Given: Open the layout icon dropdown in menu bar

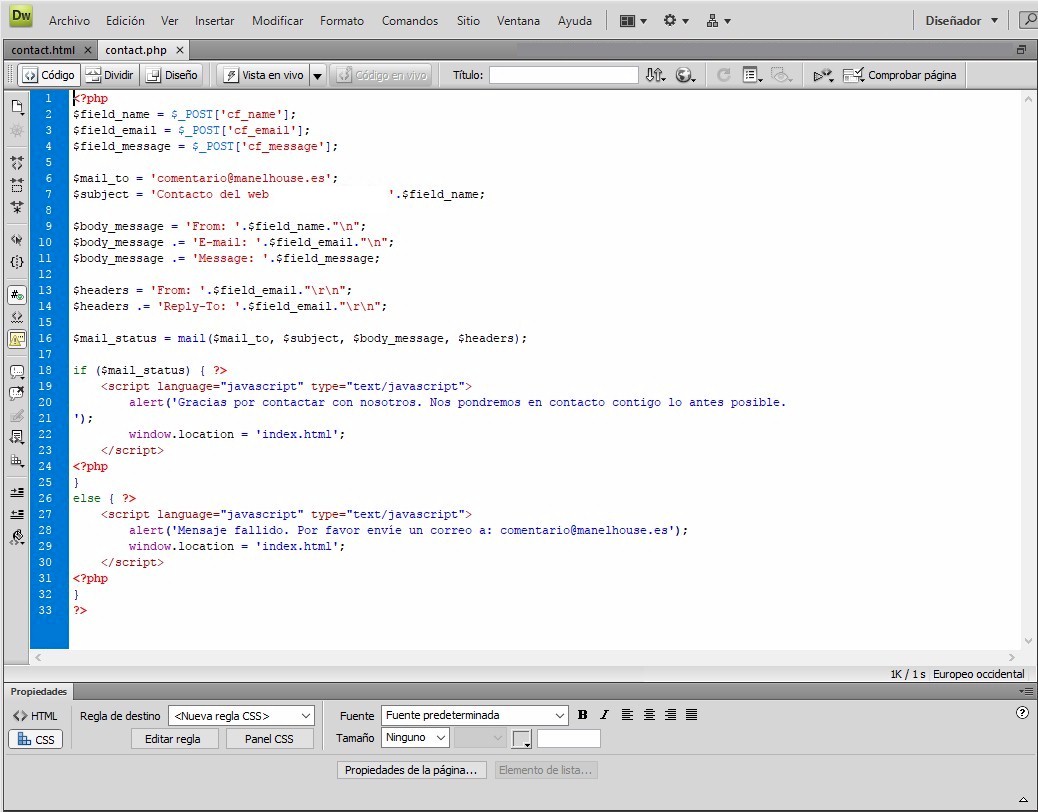Looking at the screenshot, I should click(633, 21).
